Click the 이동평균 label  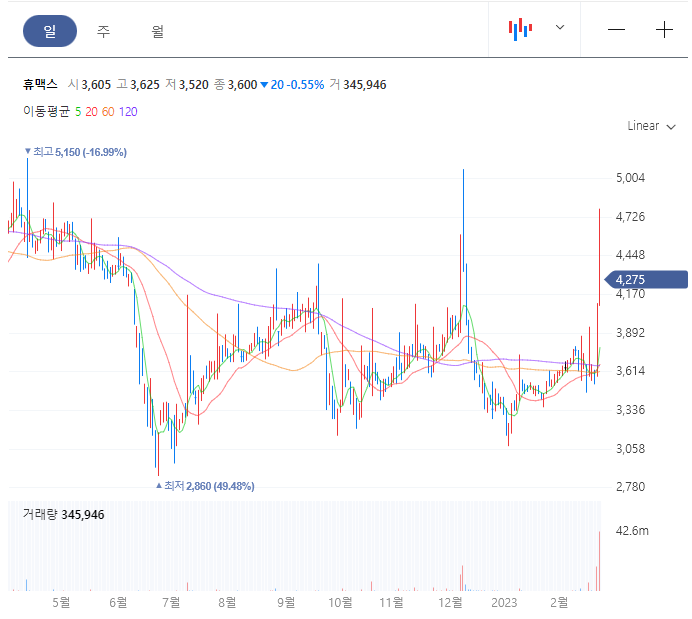[x=46, y=112]
